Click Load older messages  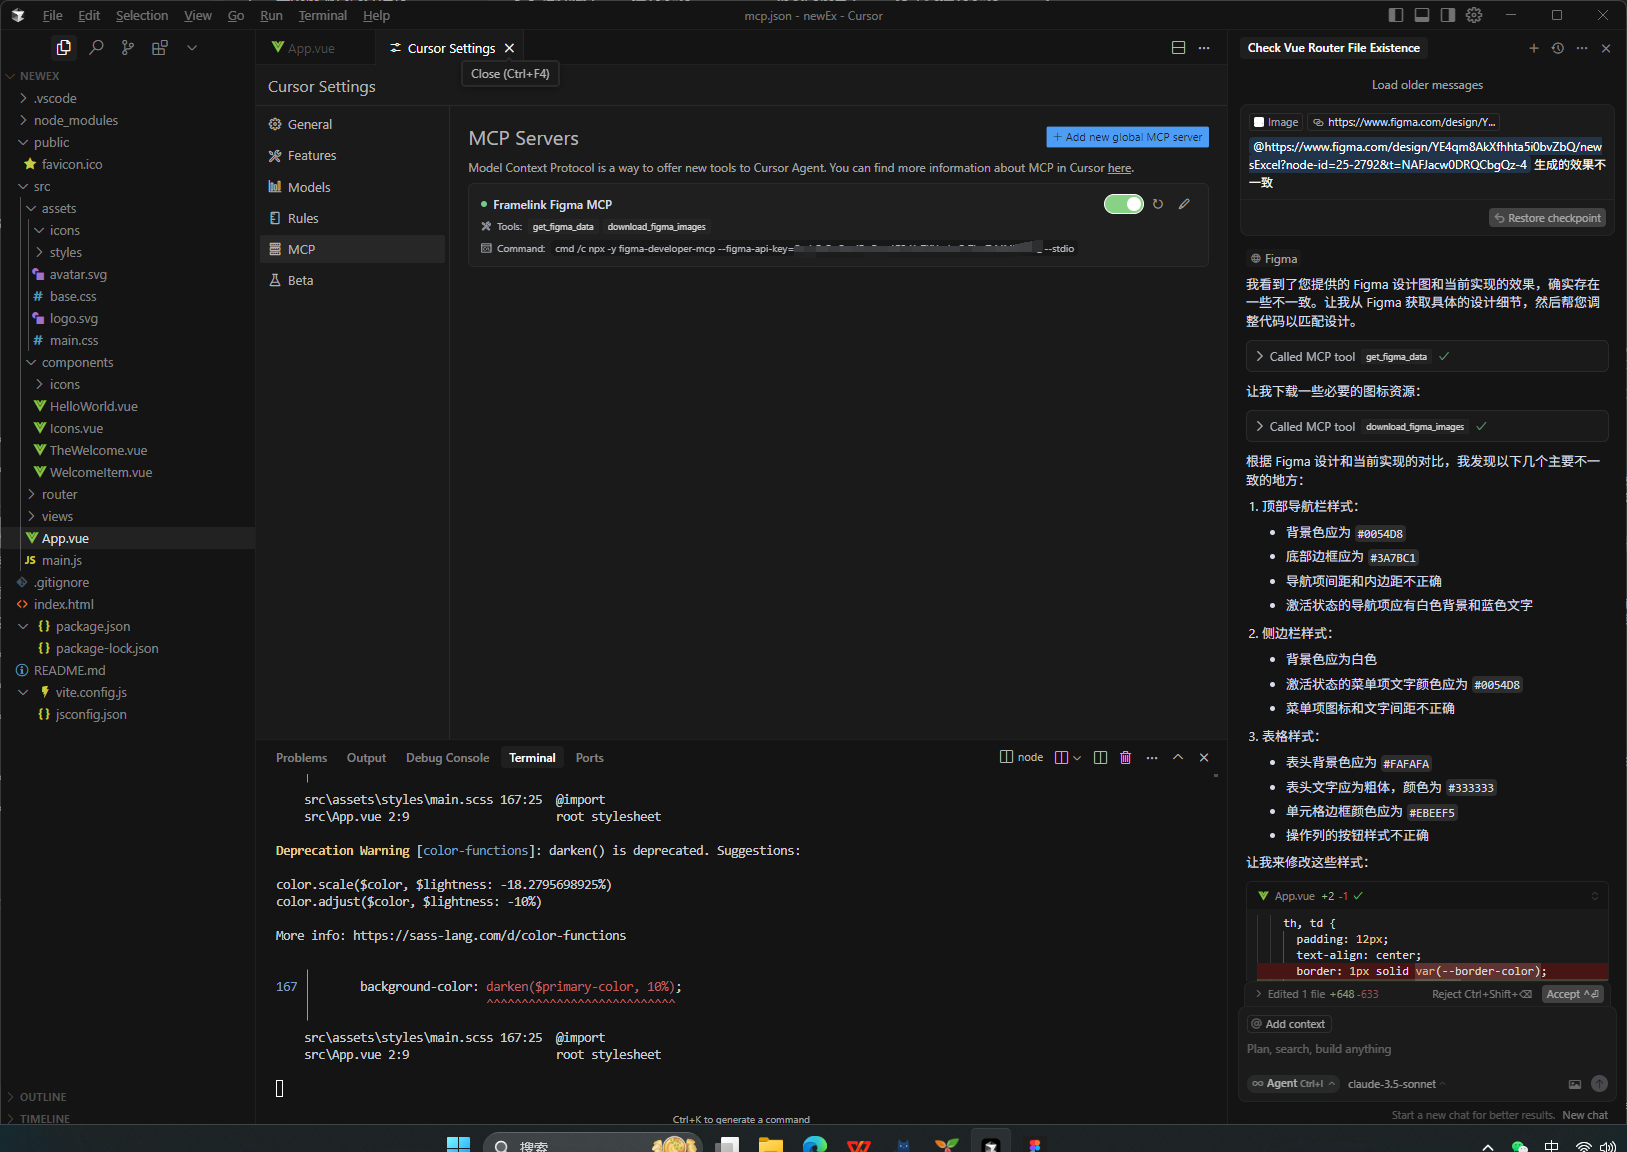coord(1427,85)
